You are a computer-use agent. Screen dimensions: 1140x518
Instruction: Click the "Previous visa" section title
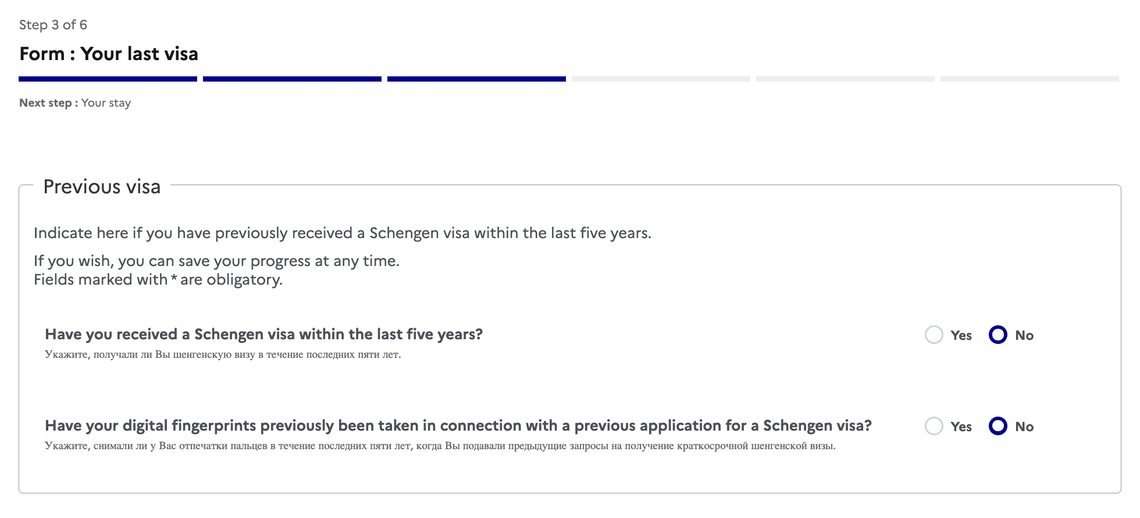tap(102, 187)
